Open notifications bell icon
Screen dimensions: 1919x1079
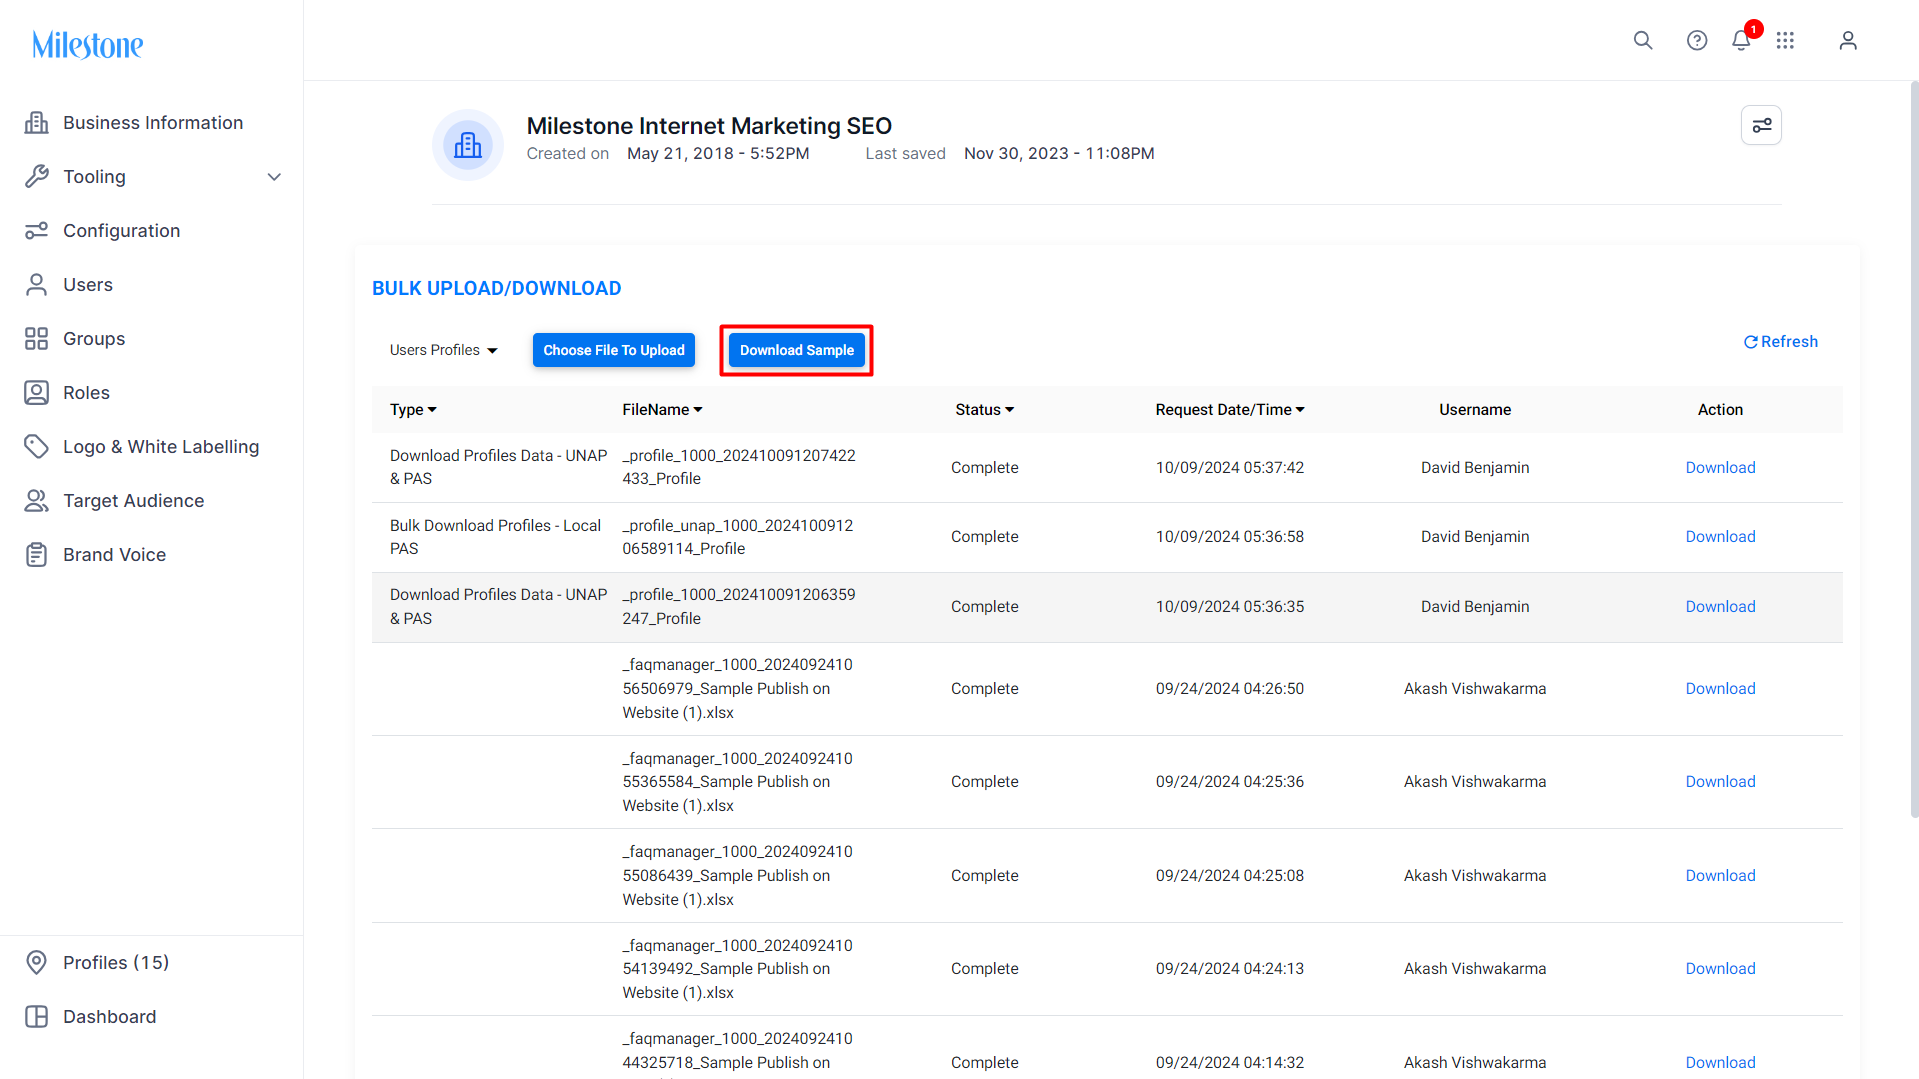click(1741, 40)
